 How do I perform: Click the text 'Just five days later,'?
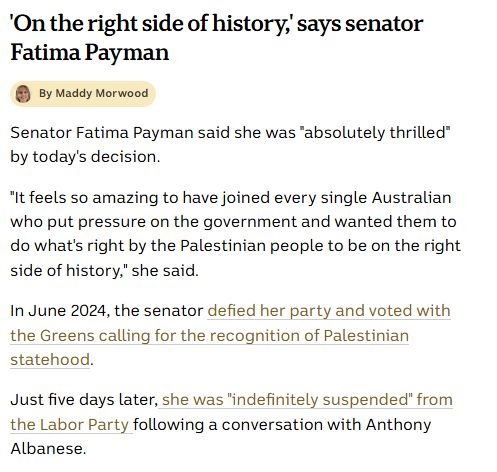84,399
